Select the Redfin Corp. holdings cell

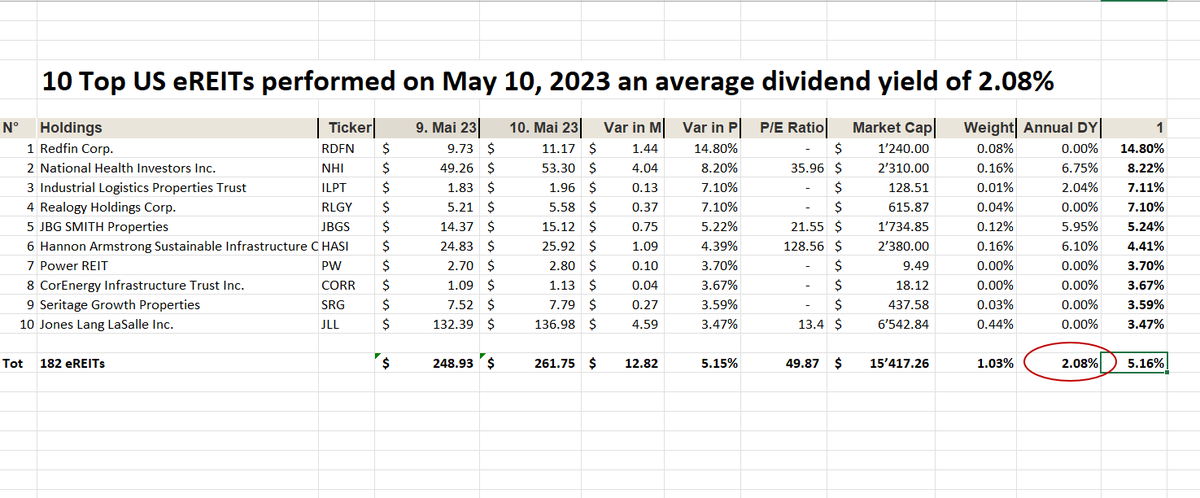pos(176,149)
